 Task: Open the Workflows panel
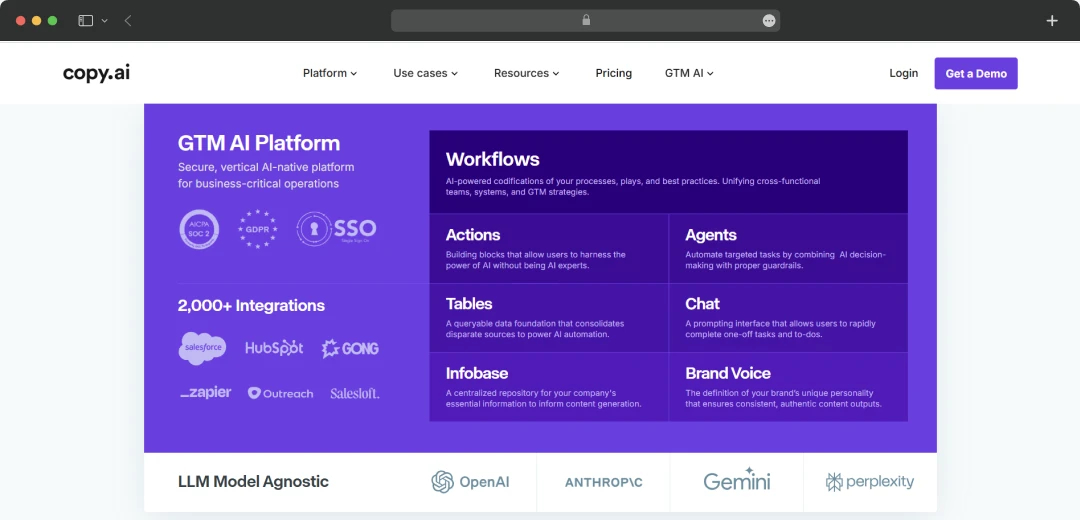point(668,171)
